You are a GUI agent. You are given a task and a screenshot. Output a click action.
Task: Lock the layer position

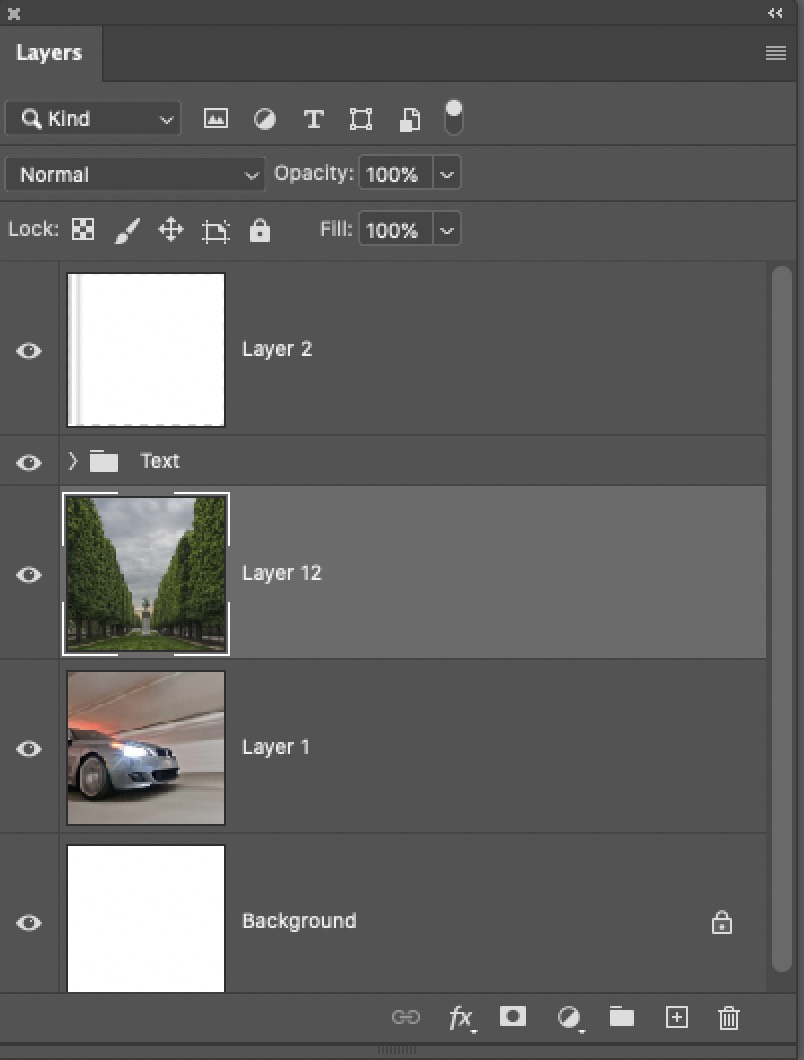pyautogui.click(x=170, y=229)
